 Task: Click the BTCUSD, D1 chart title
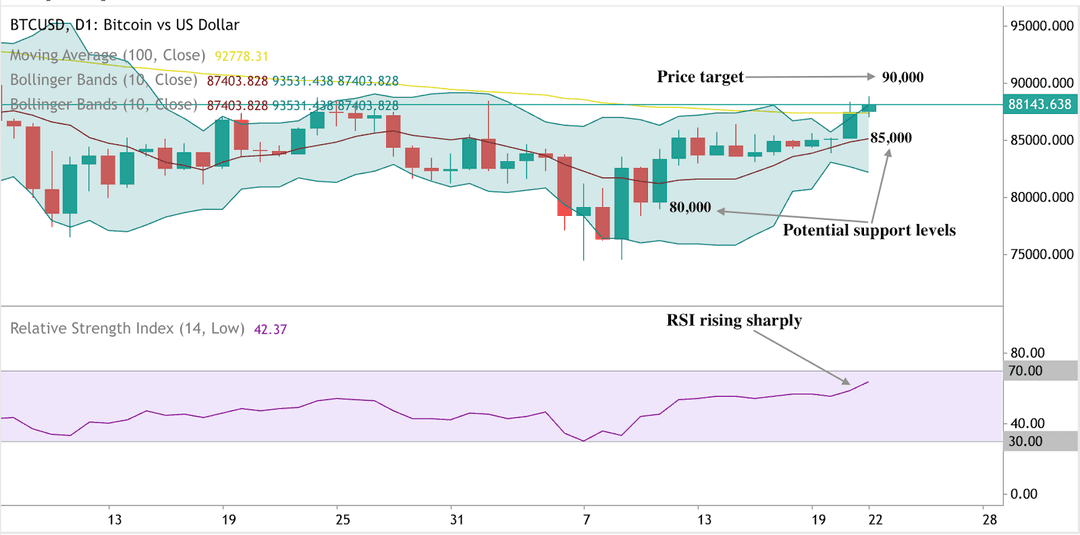tap(124, 25)
